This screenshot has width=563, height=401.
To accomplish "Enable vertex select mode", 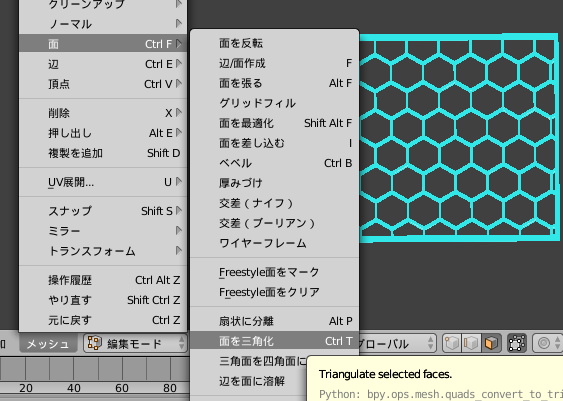I will [452, 344].
